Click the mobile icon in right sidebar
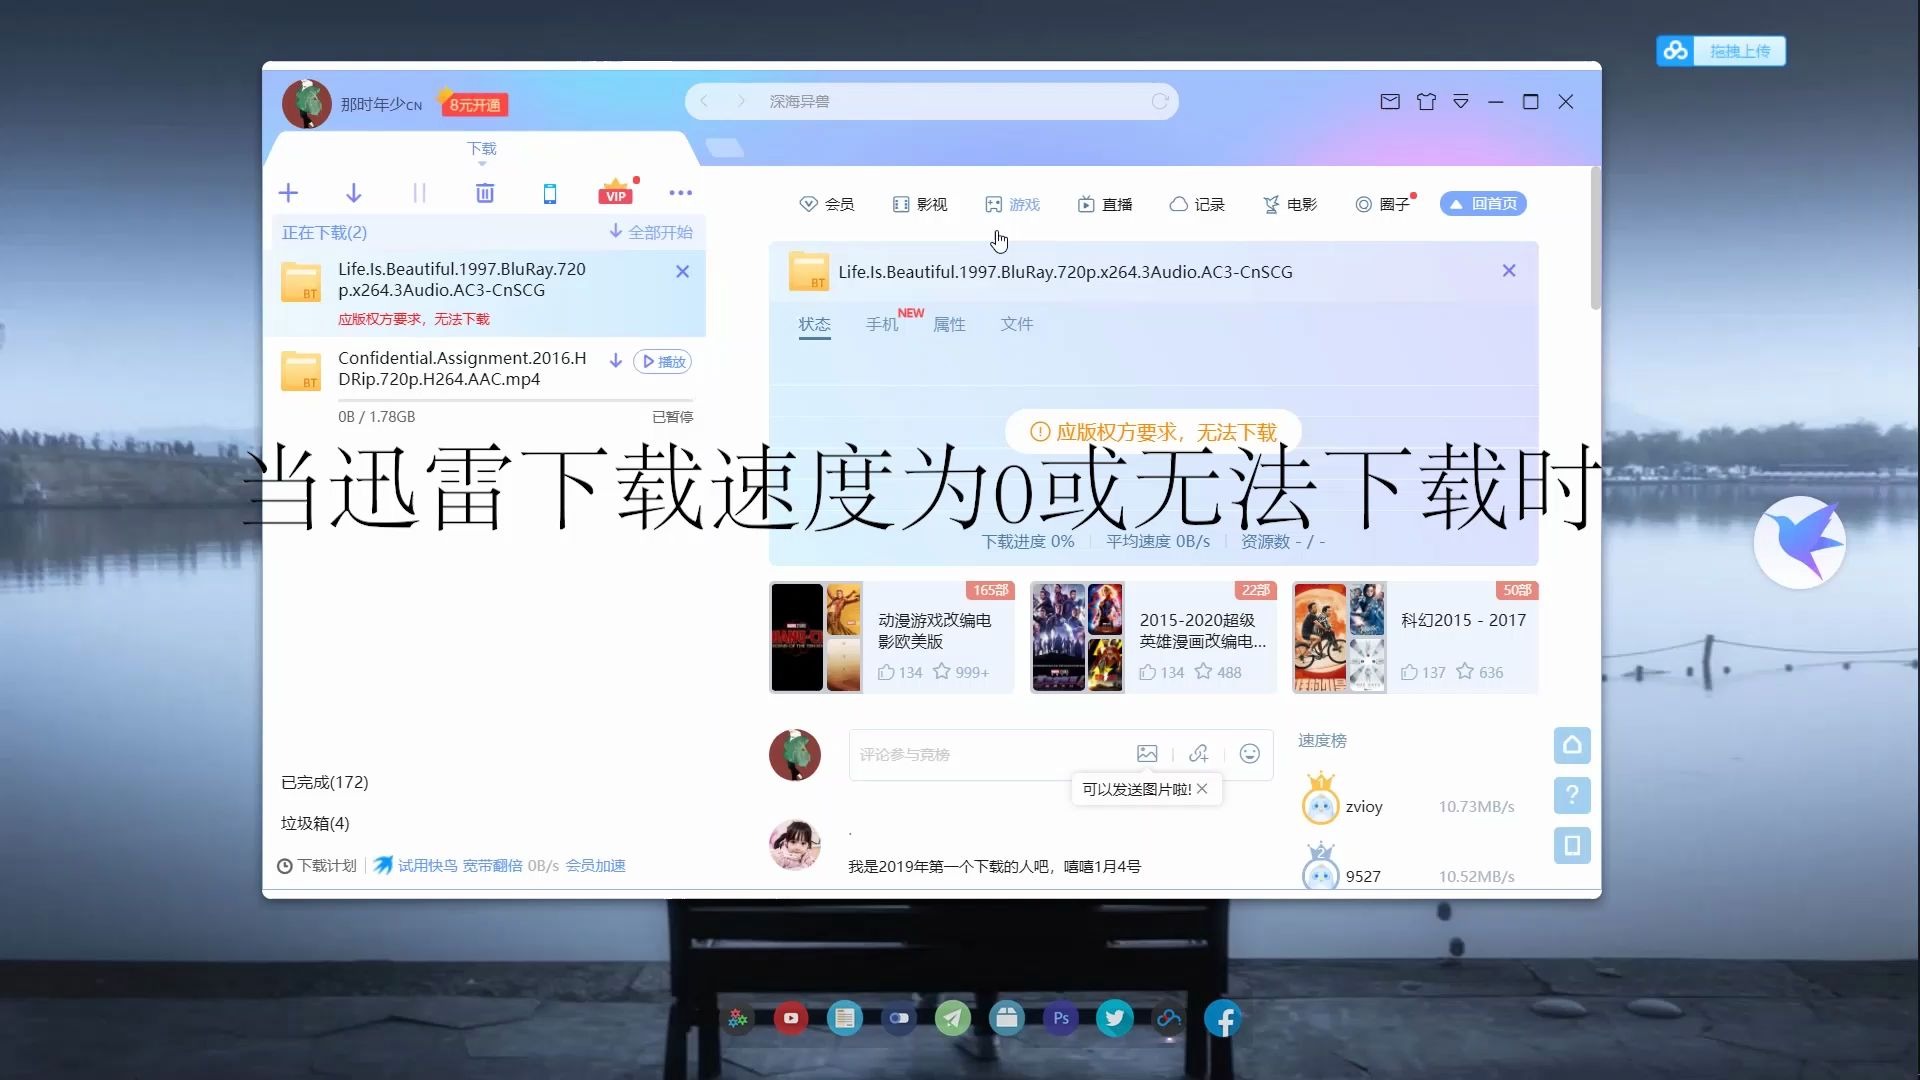The image size is (1920, 1080). [x=1572, y=846]
